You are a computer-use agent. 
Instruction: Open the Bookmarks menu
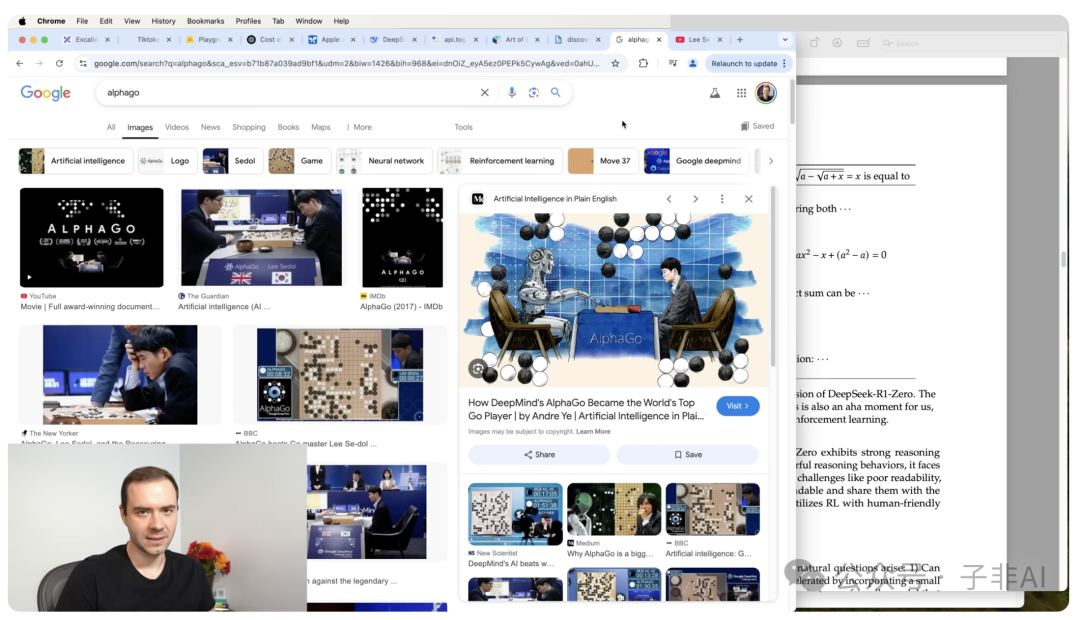coord(205,21)
